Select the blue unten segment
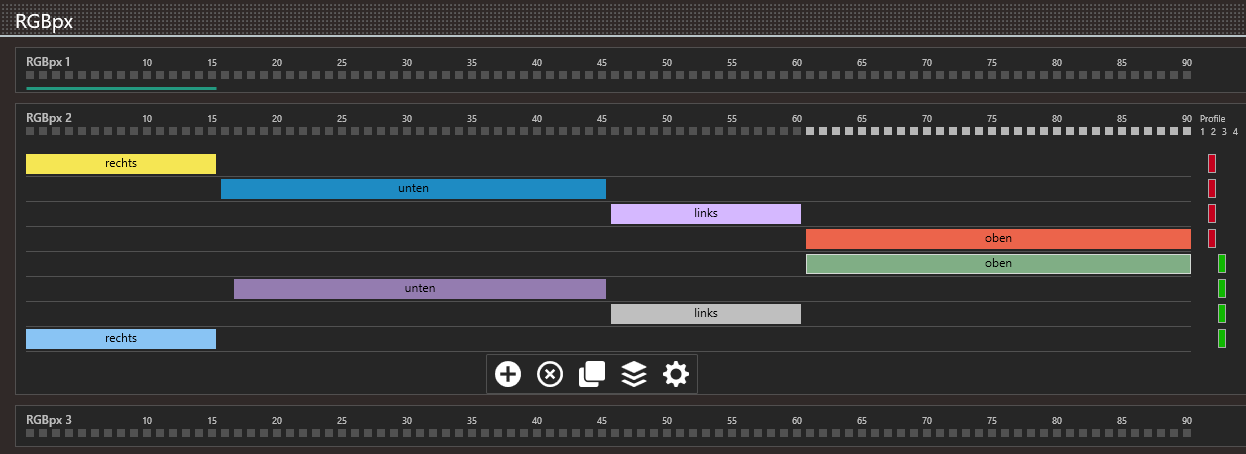The width and height of the screenshot is (1246, 454). point(413,189)
